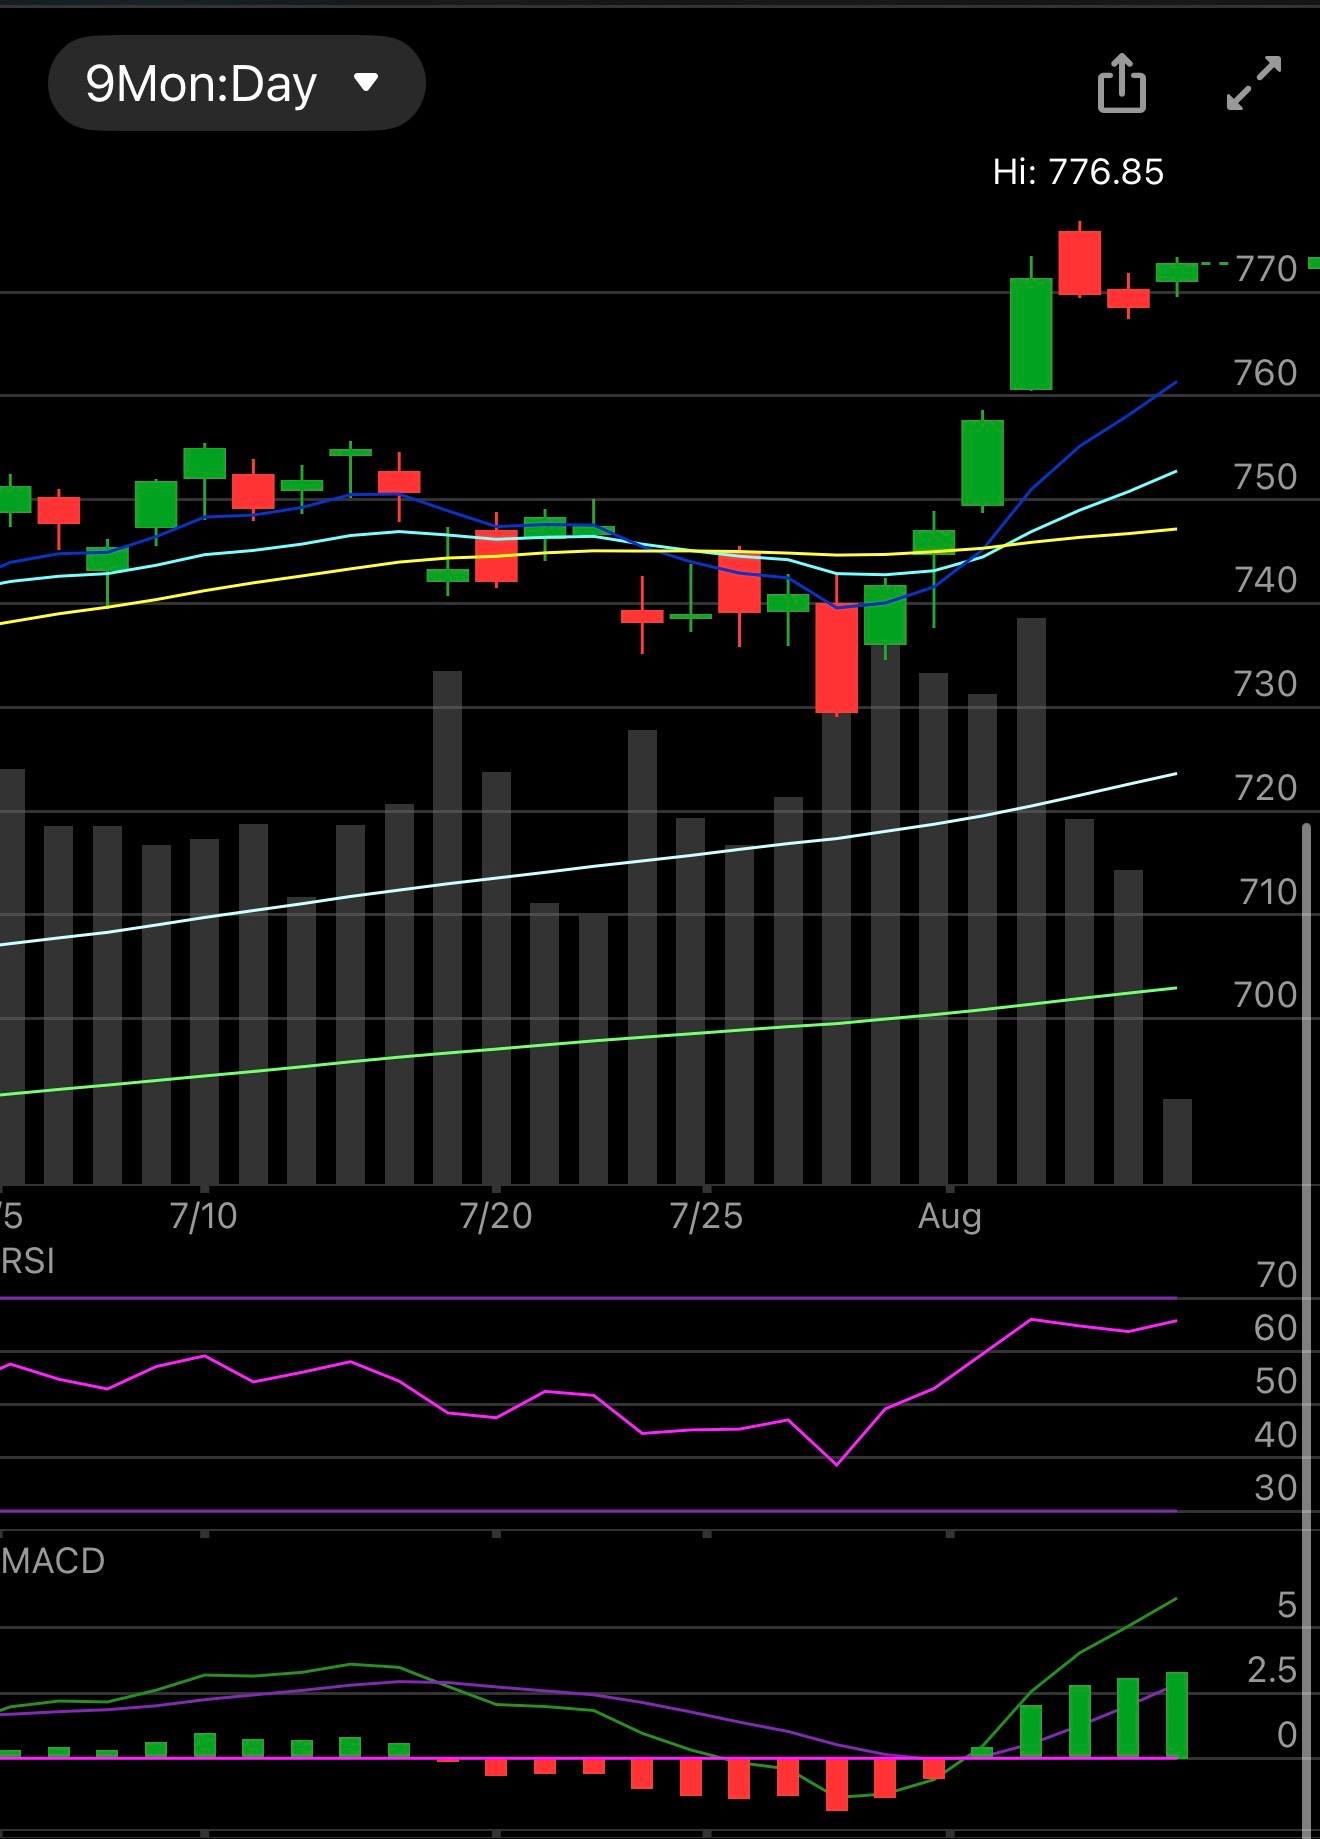Select the RSI axis value 40
This screenshot has width=1320, height=1839.
click(x=1276, y=1435)
